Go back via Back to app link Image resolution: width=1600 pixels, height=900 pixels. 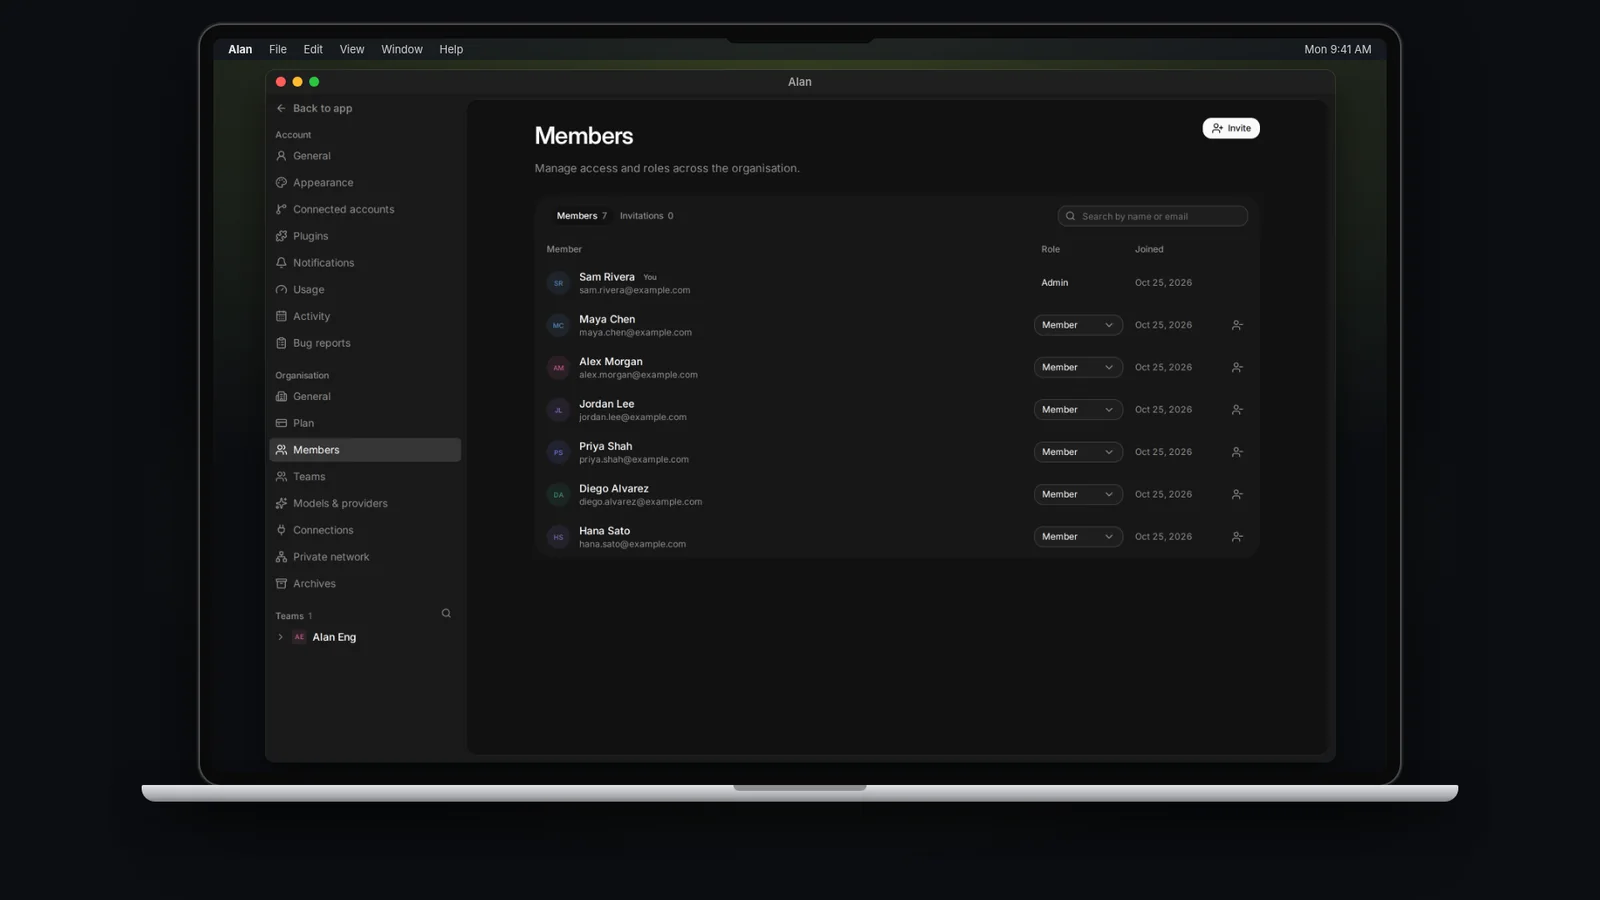tap(314, 108)
